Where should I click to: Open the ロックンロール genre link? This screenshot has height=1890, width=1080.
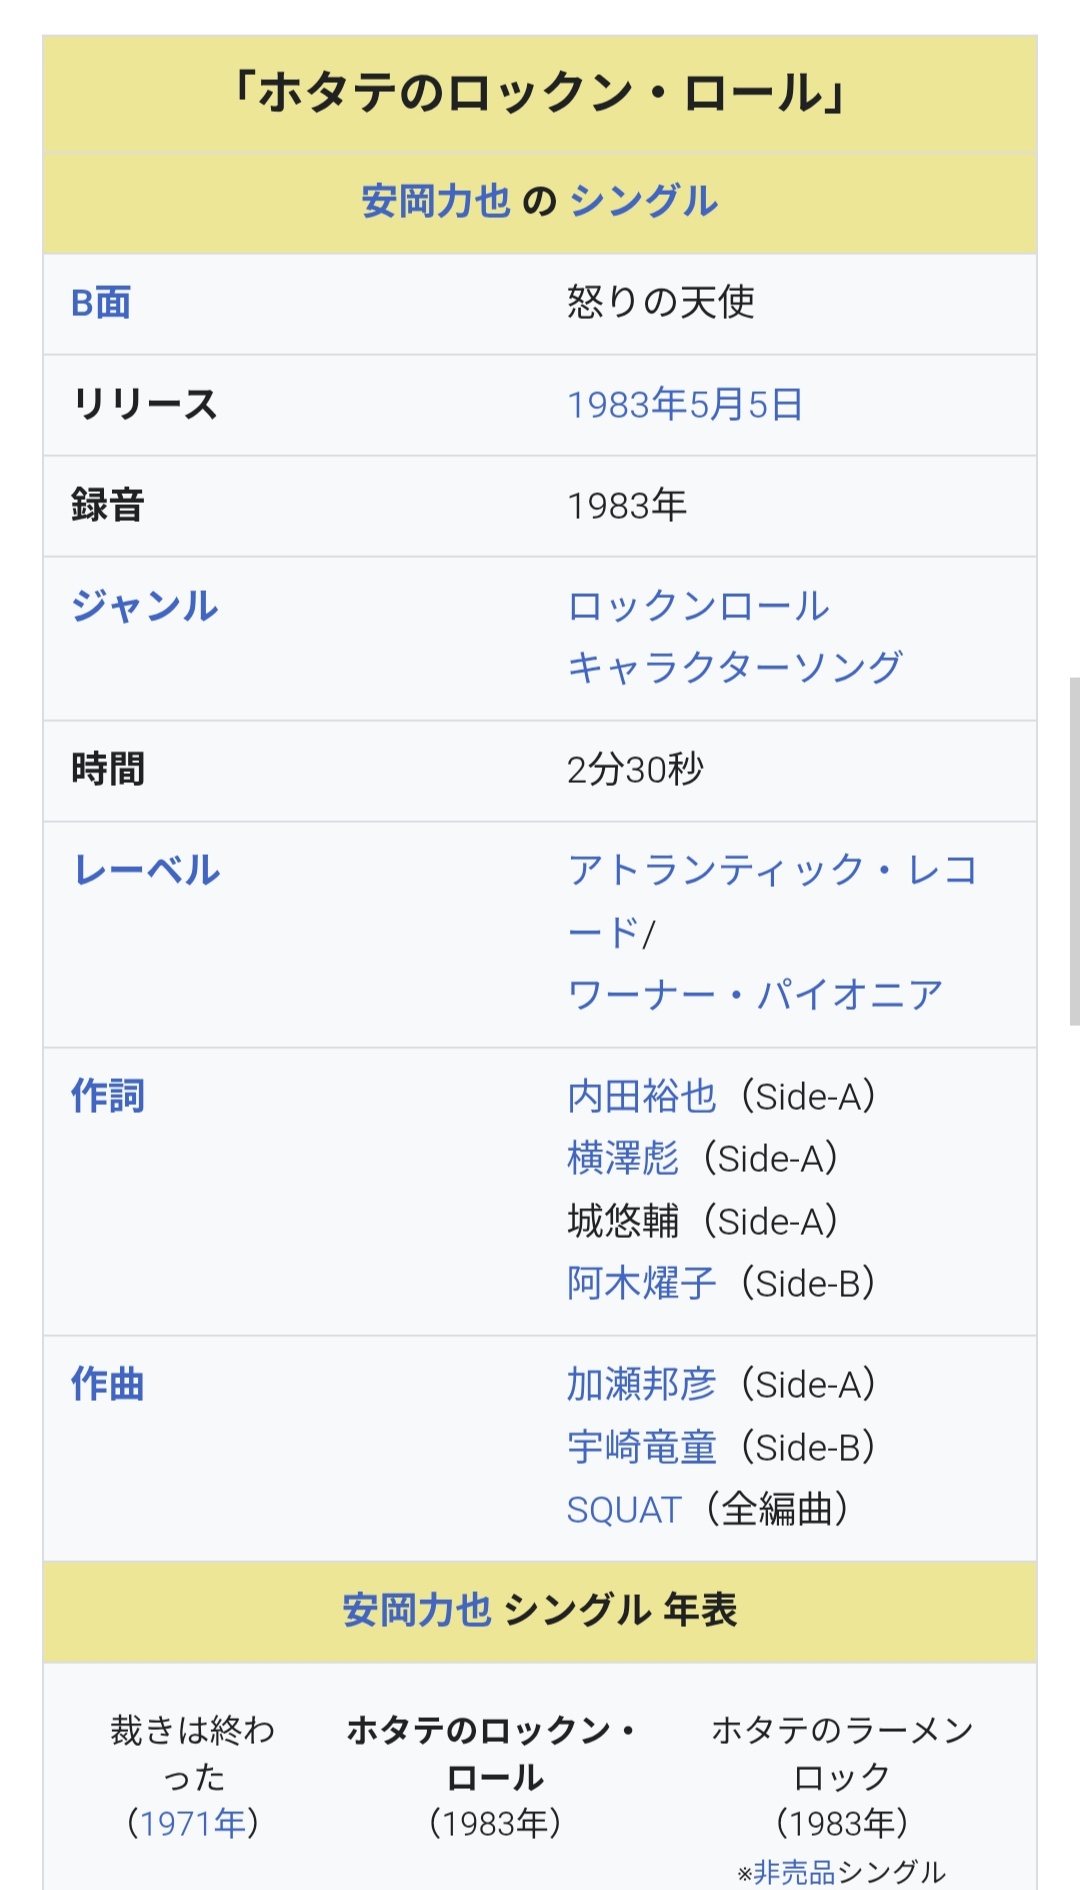[x=698, y=606]
